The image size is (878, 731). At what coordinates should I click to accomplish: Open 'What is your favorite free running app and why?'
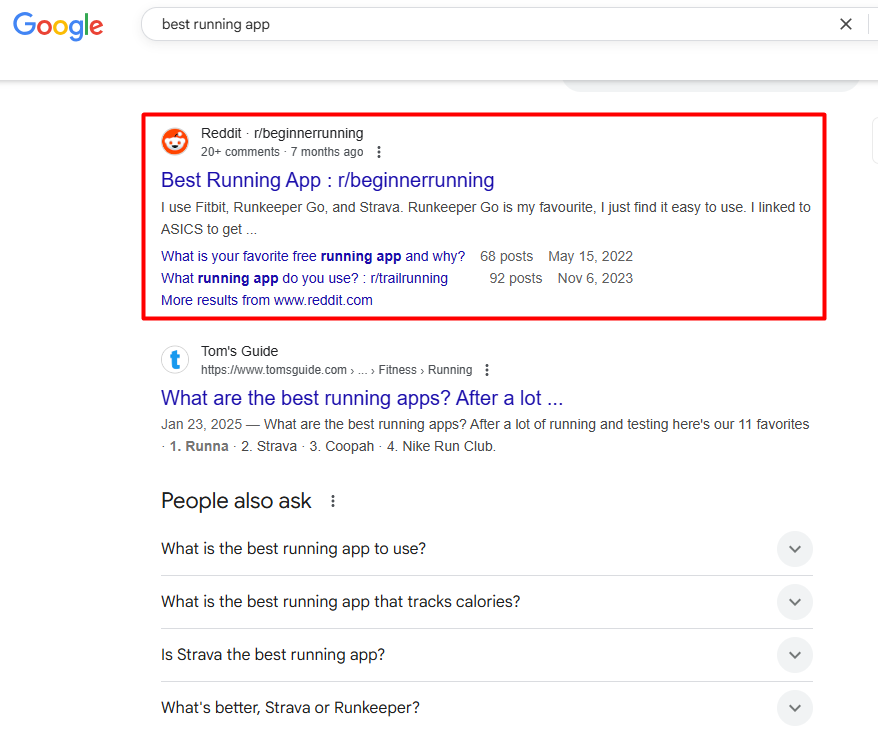click(313, 256)
